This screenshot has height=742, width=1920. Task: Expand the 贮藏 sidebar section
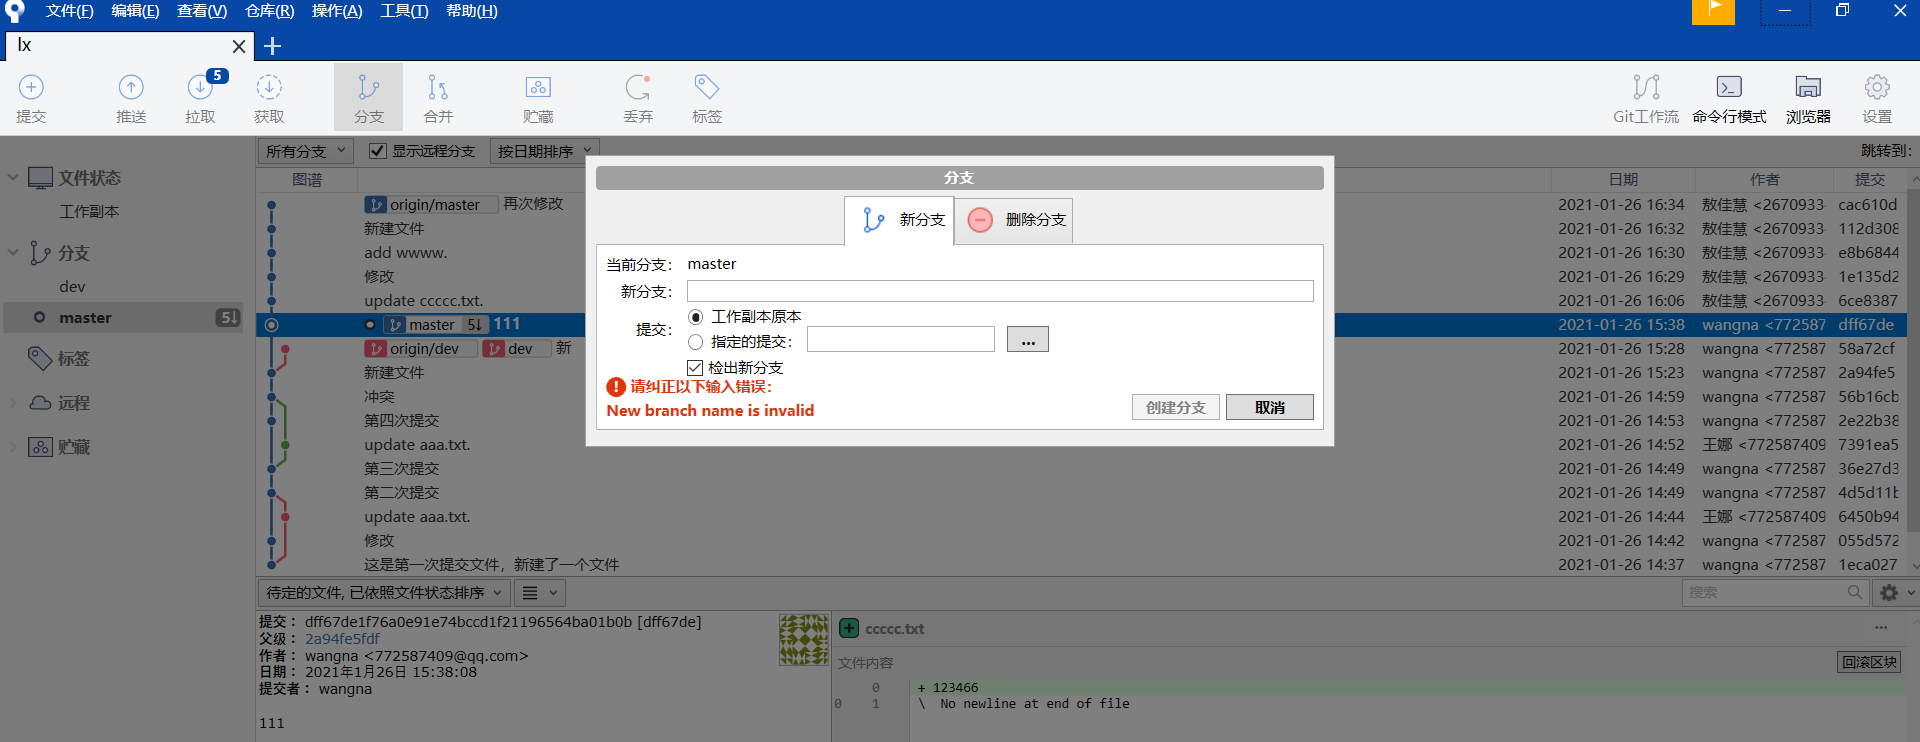pyautogui.click(x=13, y=447)
